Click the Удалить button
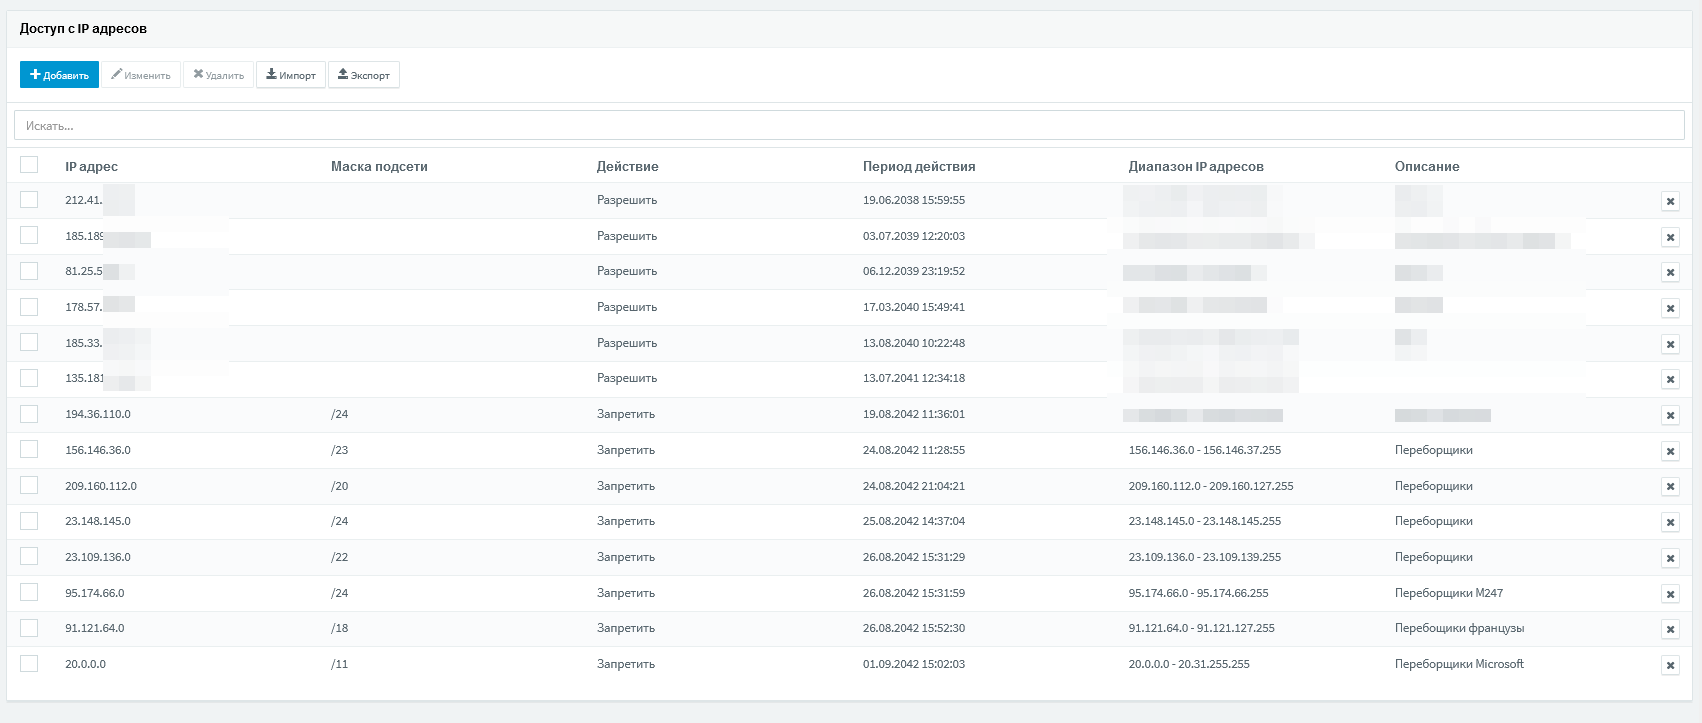The height and width of the screenshot is (723, 1702). click(219, 75)
